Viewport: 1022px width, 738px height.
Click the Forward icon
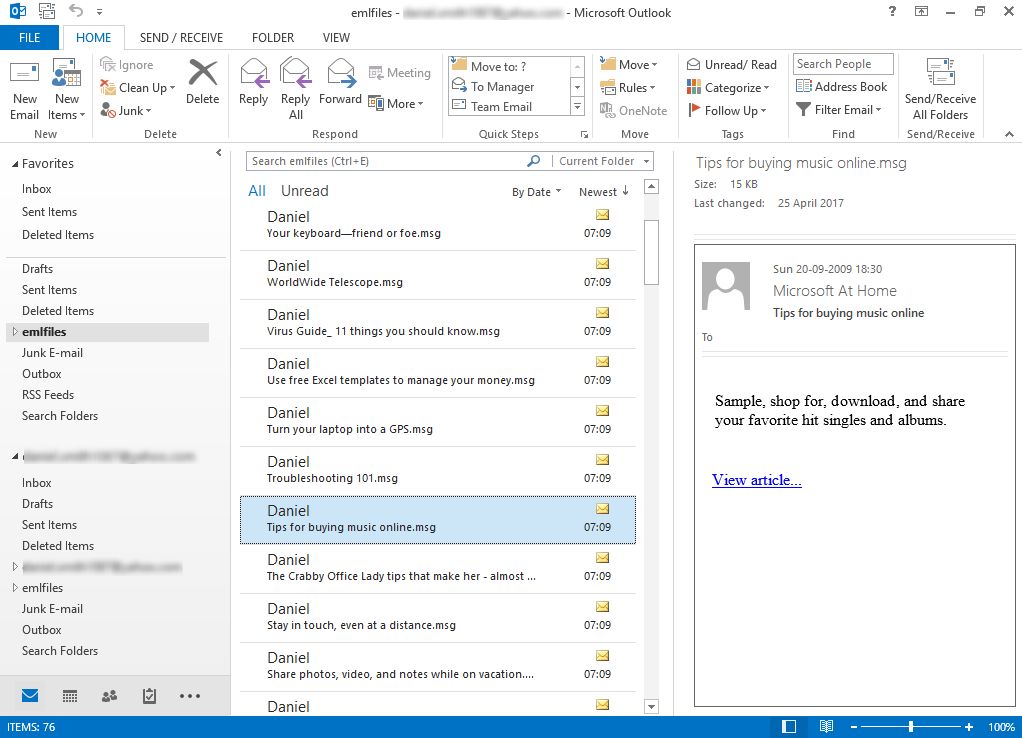pos(340,73)
